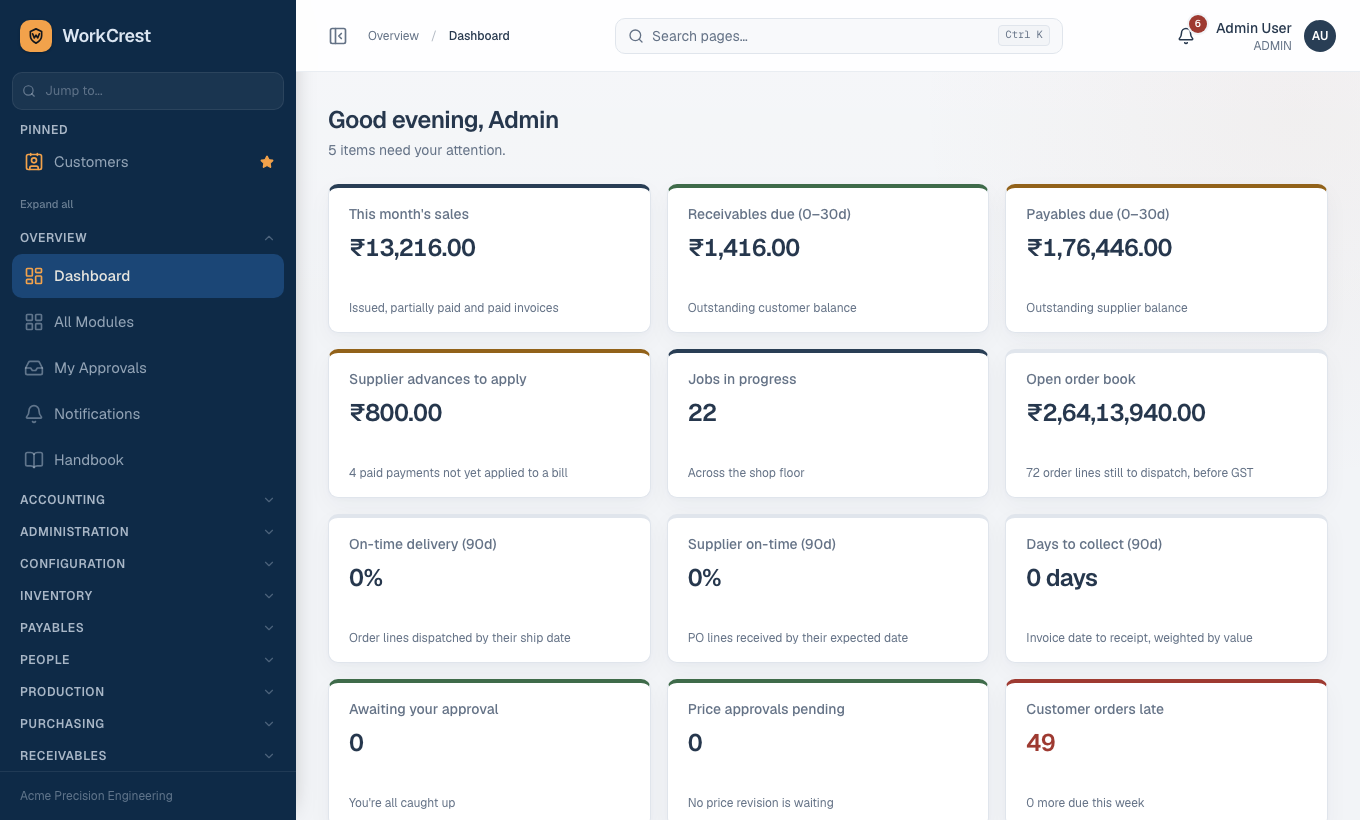Click the Search pages input field

[x=838, y=36]
